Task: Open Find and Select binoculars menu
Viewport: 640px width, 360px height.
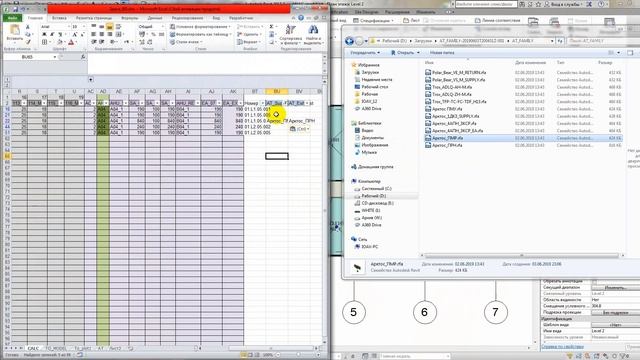Action: click(x=313, y=34)
